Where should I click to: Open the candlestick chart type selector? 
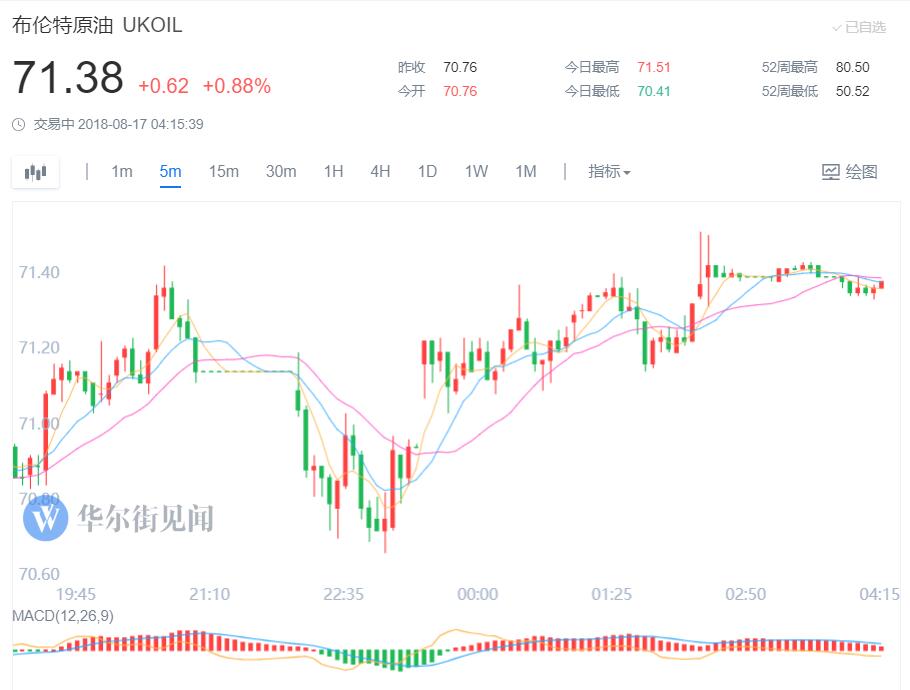coord(36,172)
